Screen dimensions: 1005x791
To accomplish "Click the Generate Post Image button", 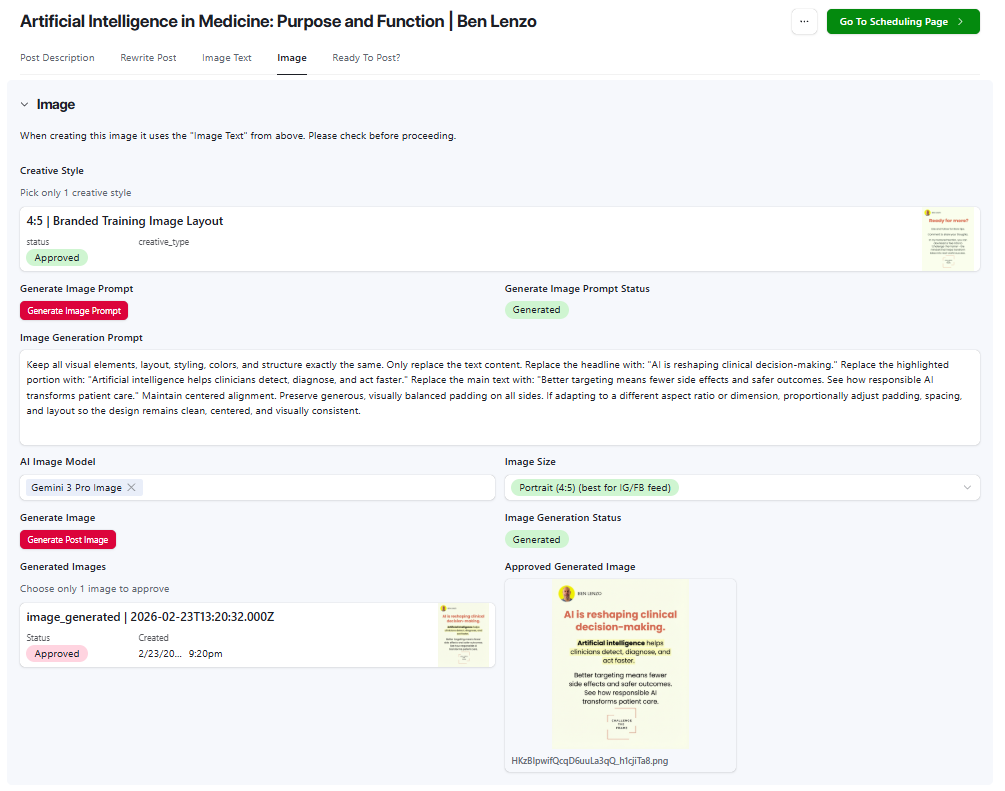I will click(67, 540).
